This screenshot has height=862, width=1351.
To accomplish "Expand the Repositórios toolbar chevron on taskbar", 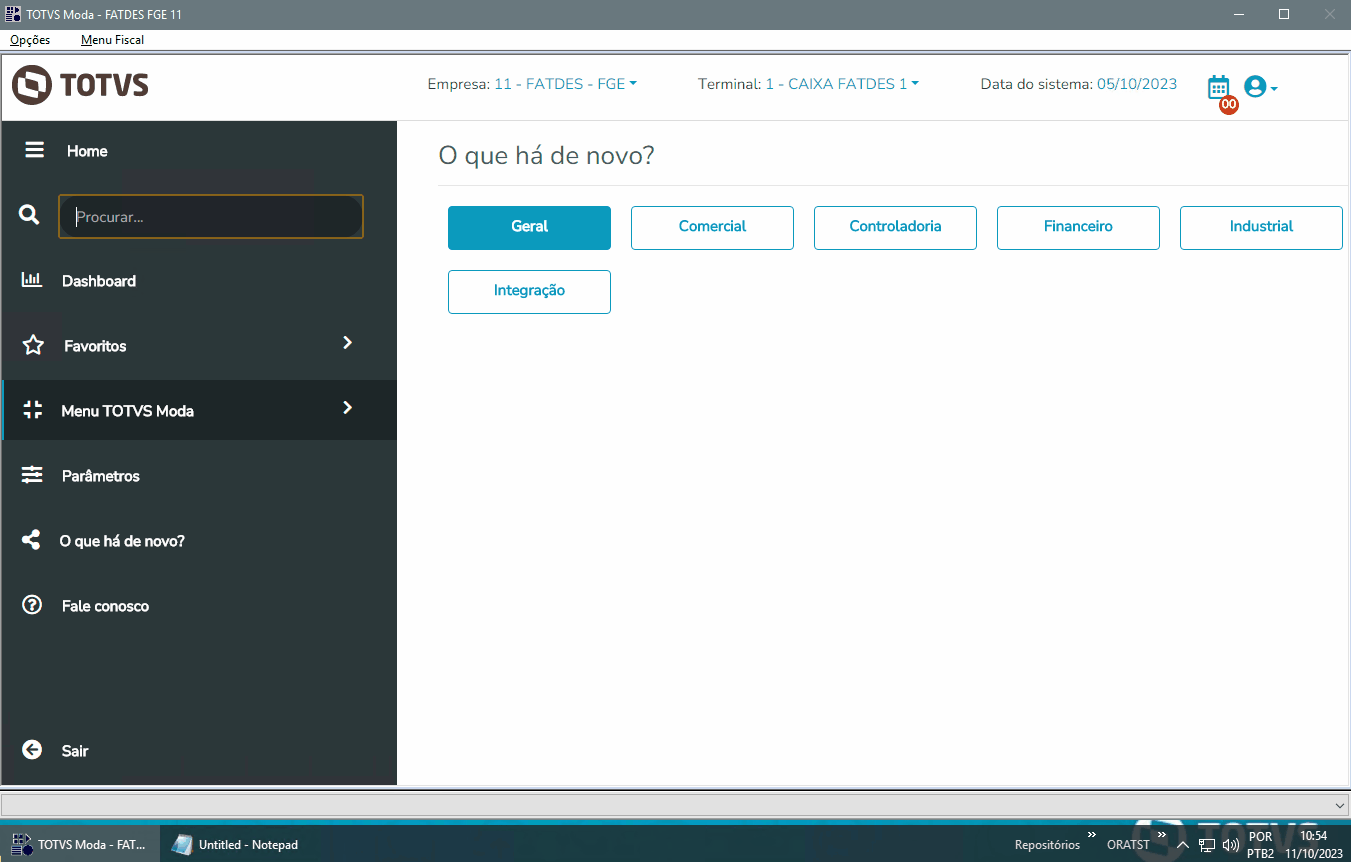I will pyautogui.click(x=1092, y=834).
